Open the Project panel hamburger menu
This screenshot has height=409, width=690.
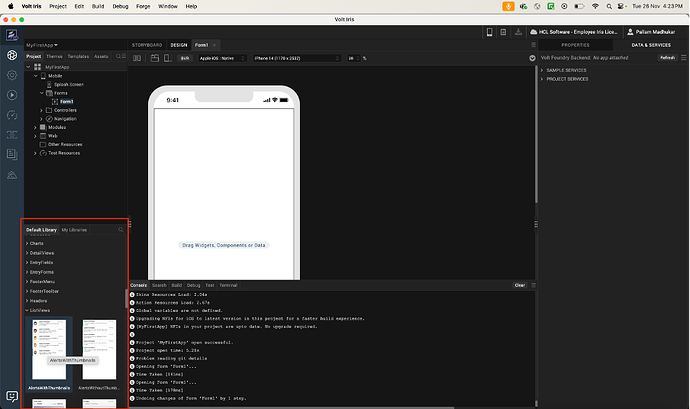point(124,56)
